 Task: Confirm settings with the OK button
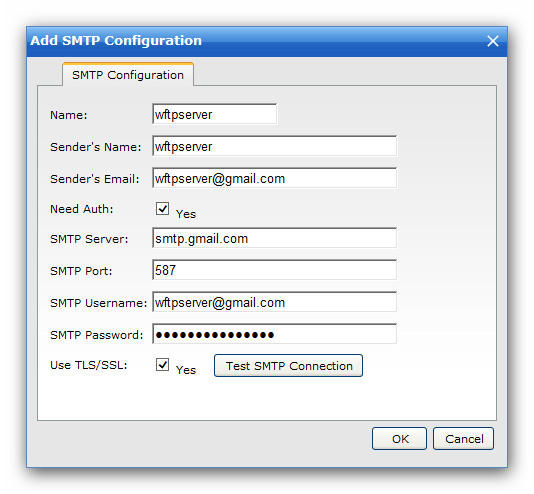399,439
